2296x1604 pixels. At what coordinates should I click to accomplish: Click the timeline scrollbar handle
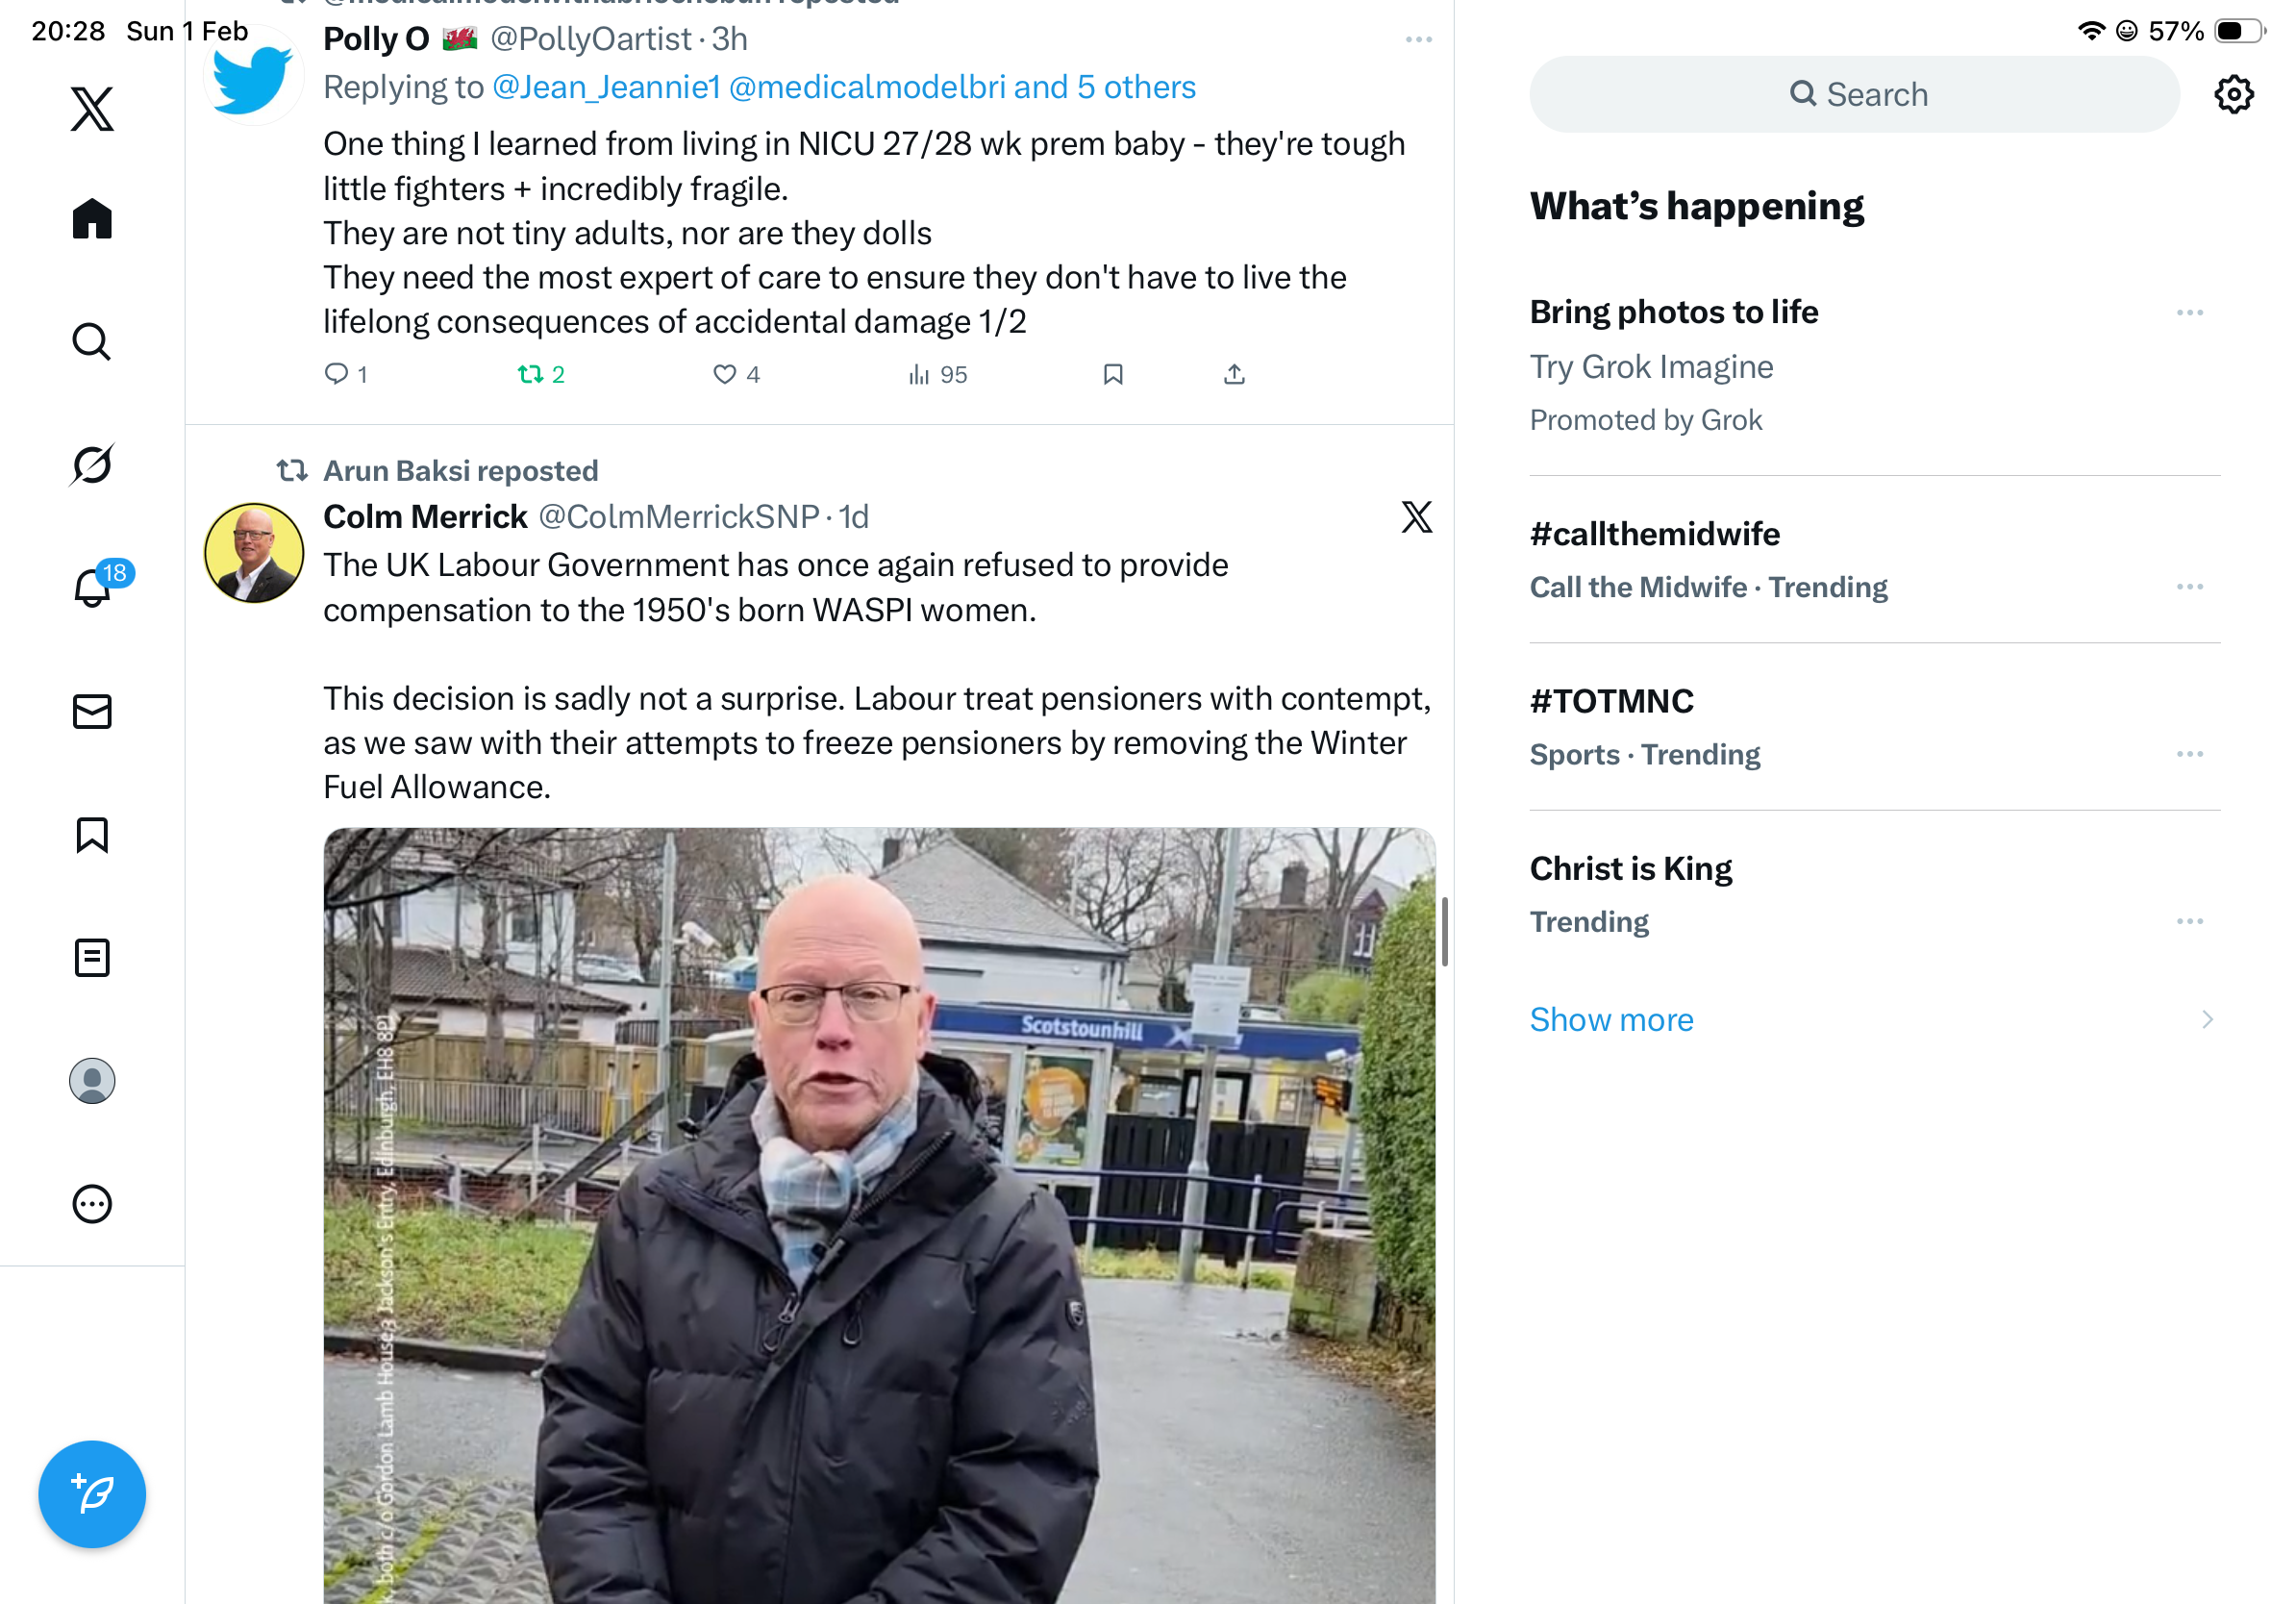[x=1444, y=932]
